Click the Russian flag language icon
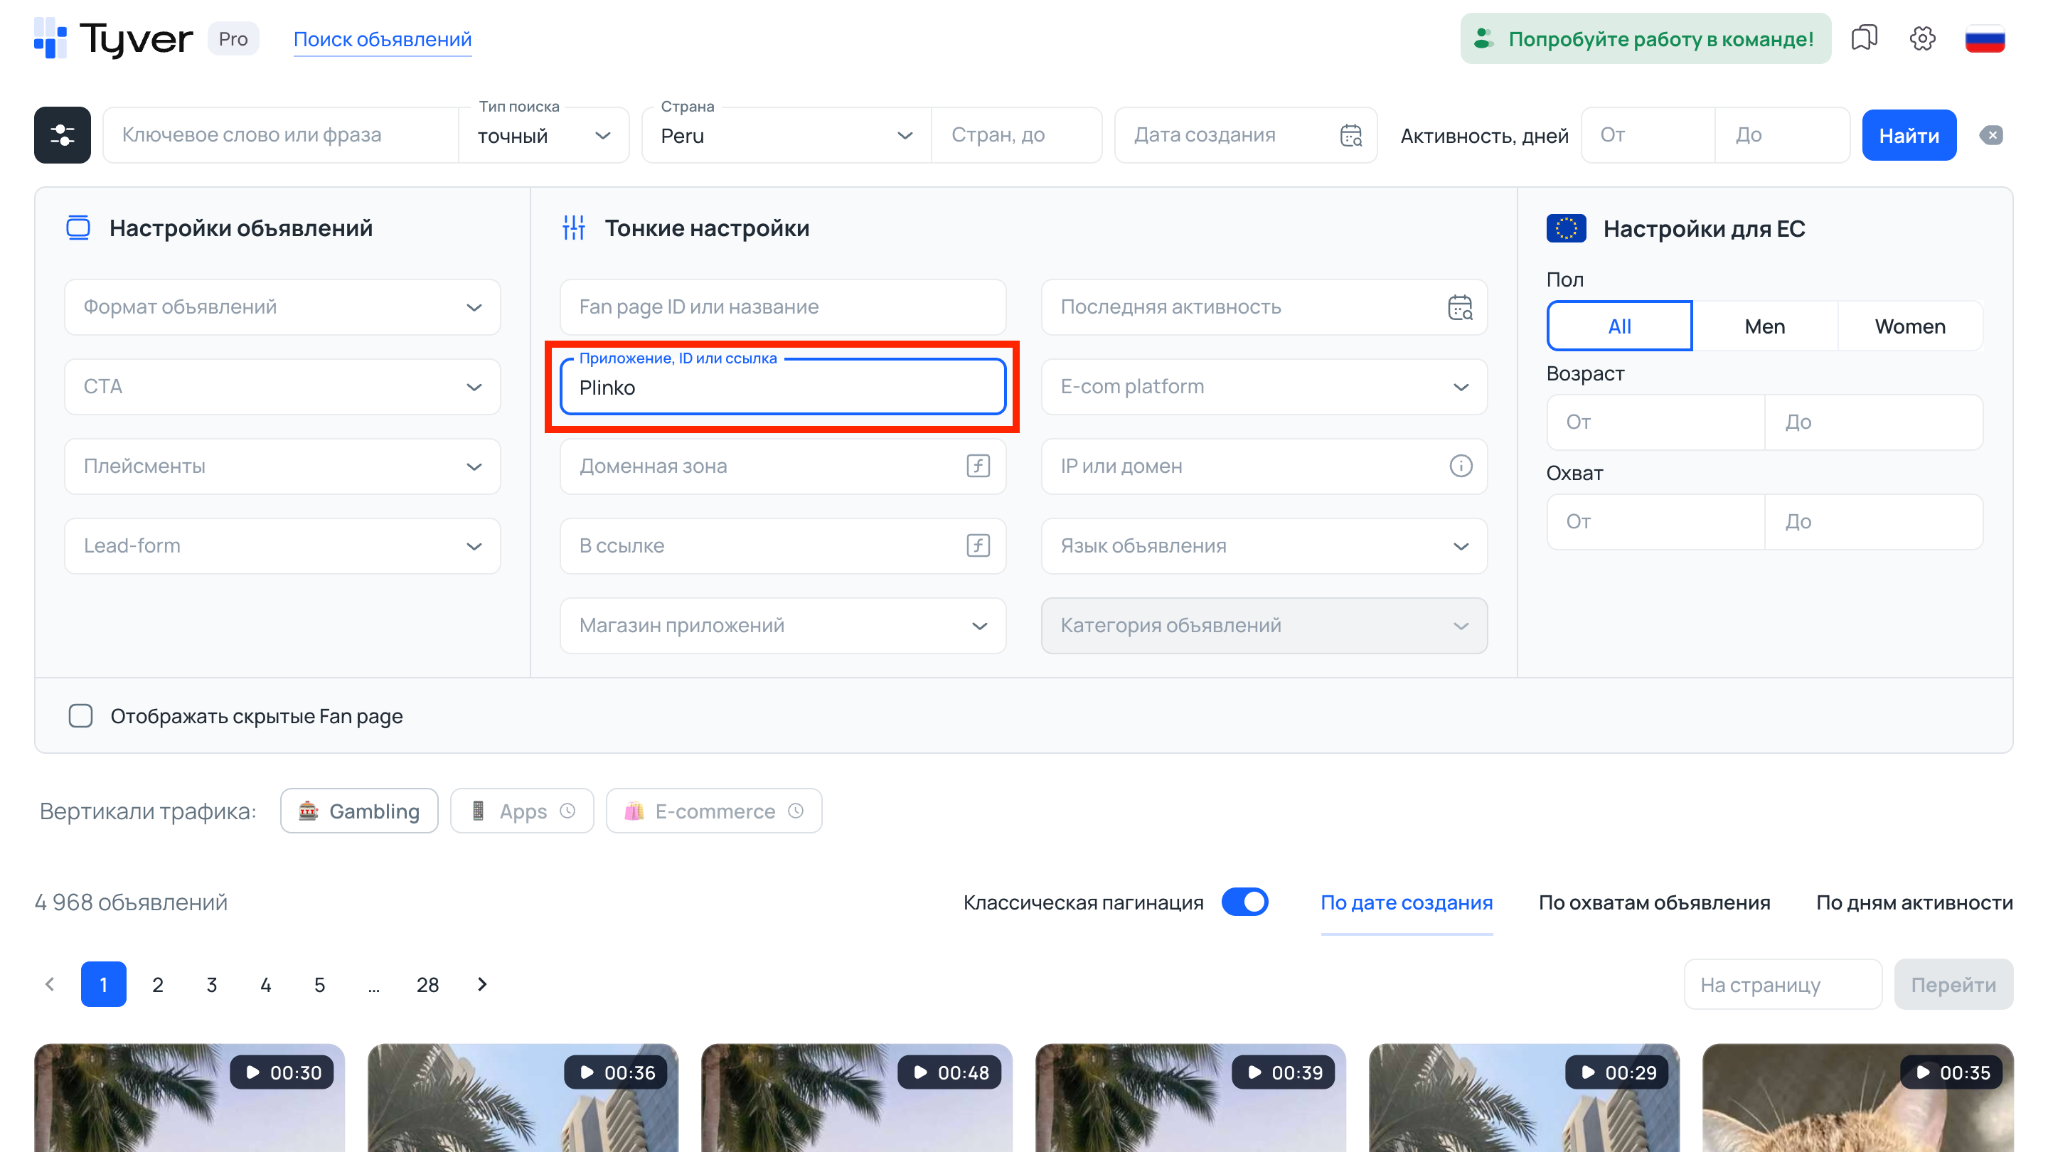This screenshot has height=1152, width=2048. point(1985,38)
